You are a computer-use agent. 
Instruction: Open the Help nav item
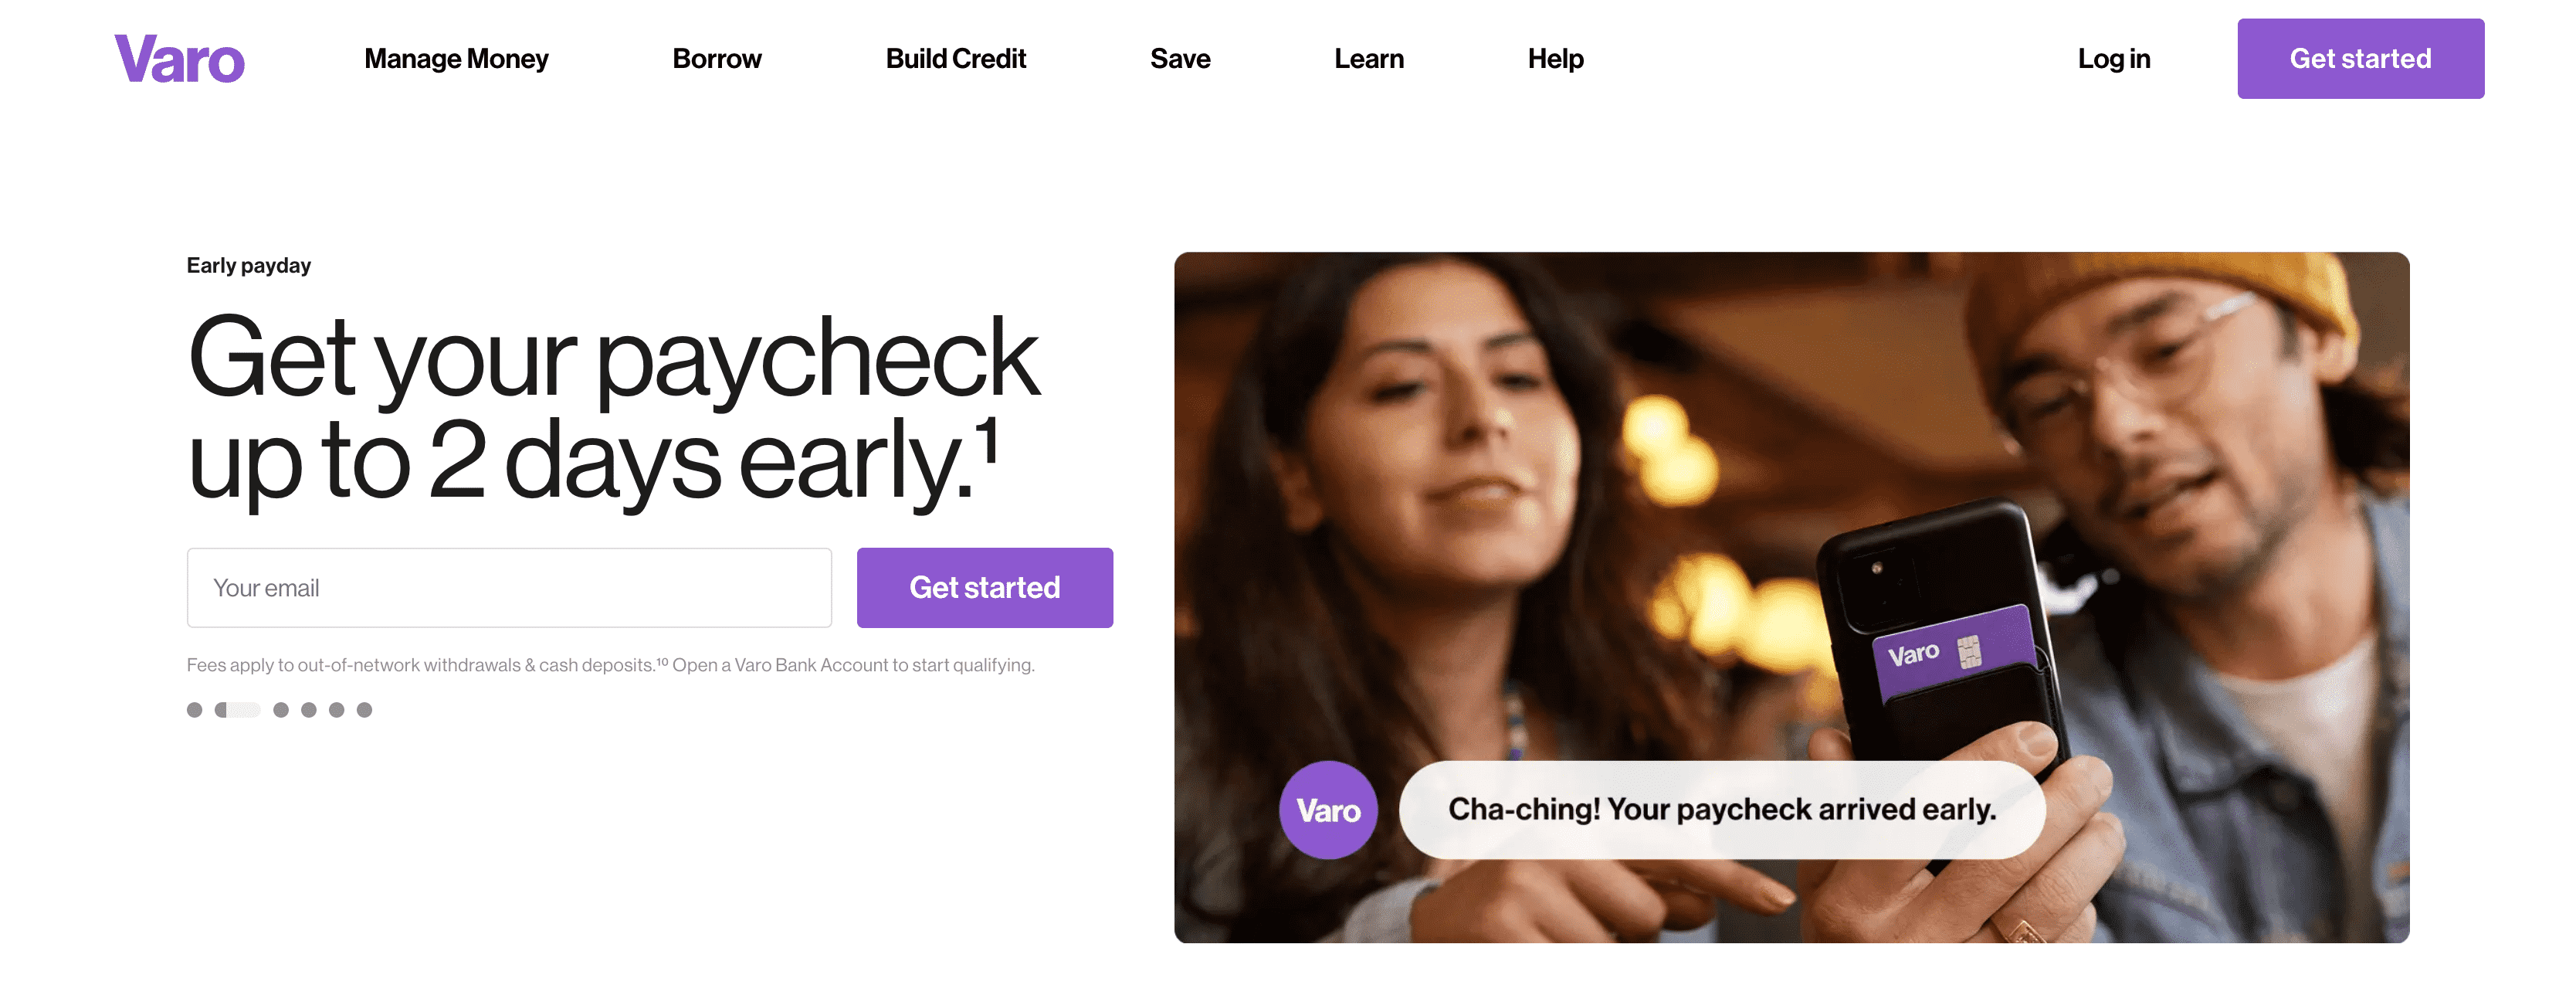click(1556, 59)
